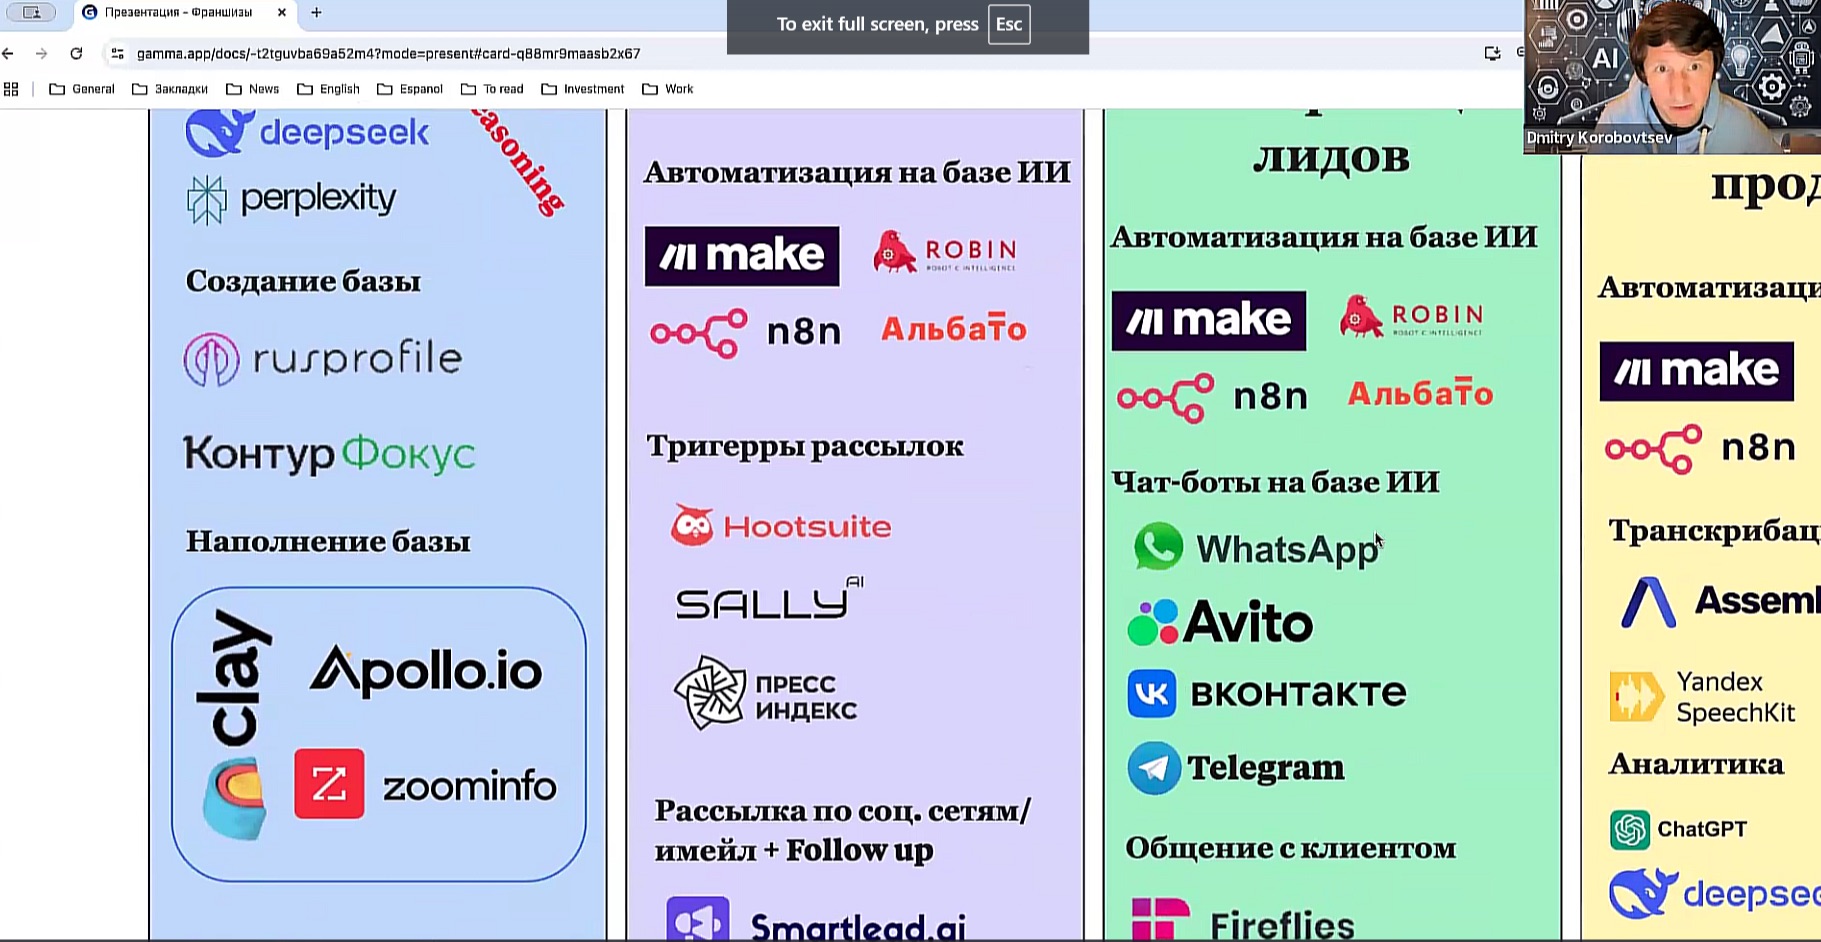Close the Презентация - Франшизы tab
1821x942 pixels.
[x=282, y=13]
